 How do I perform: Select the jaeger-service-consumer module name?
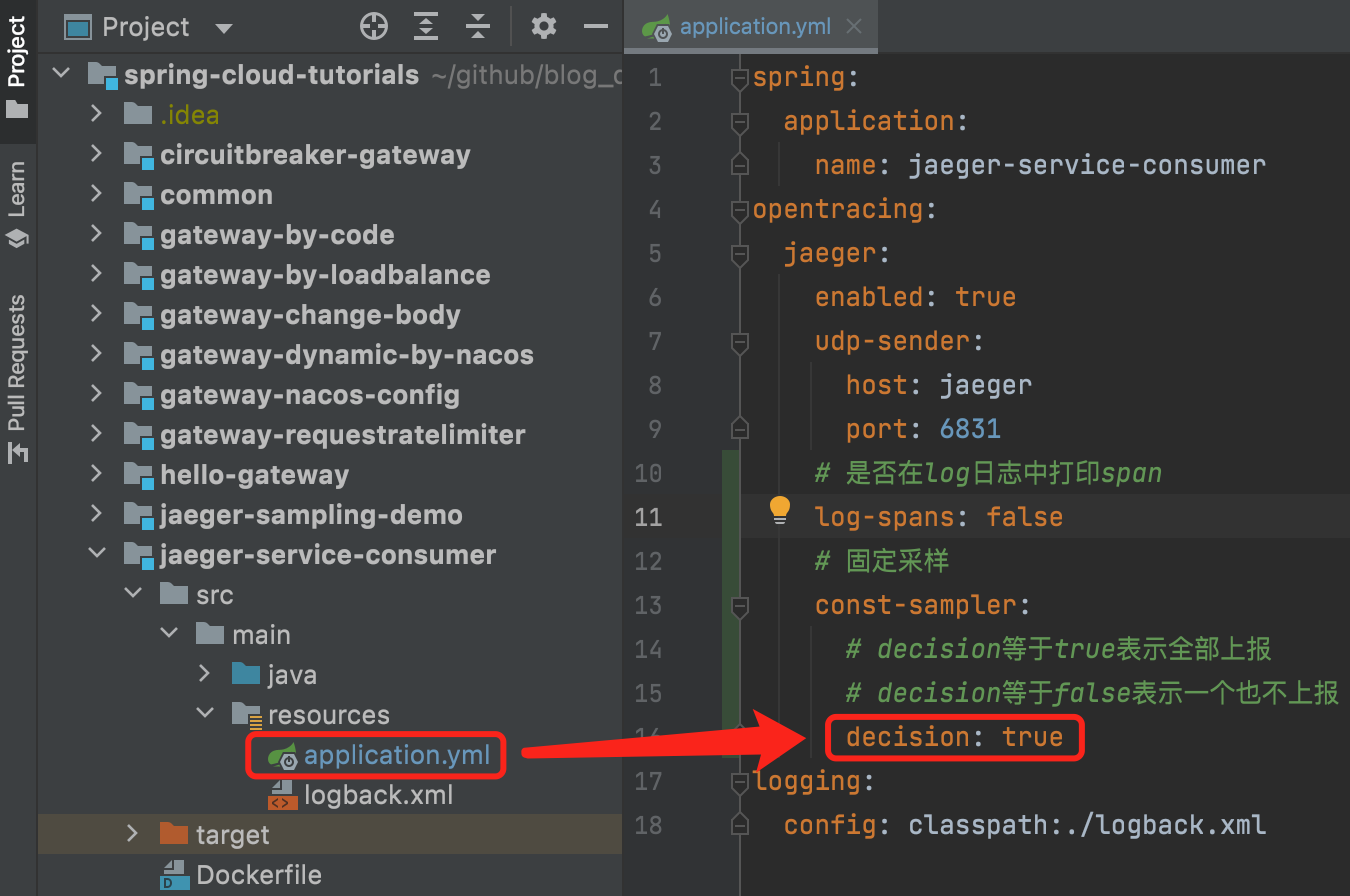click(328, 555)
